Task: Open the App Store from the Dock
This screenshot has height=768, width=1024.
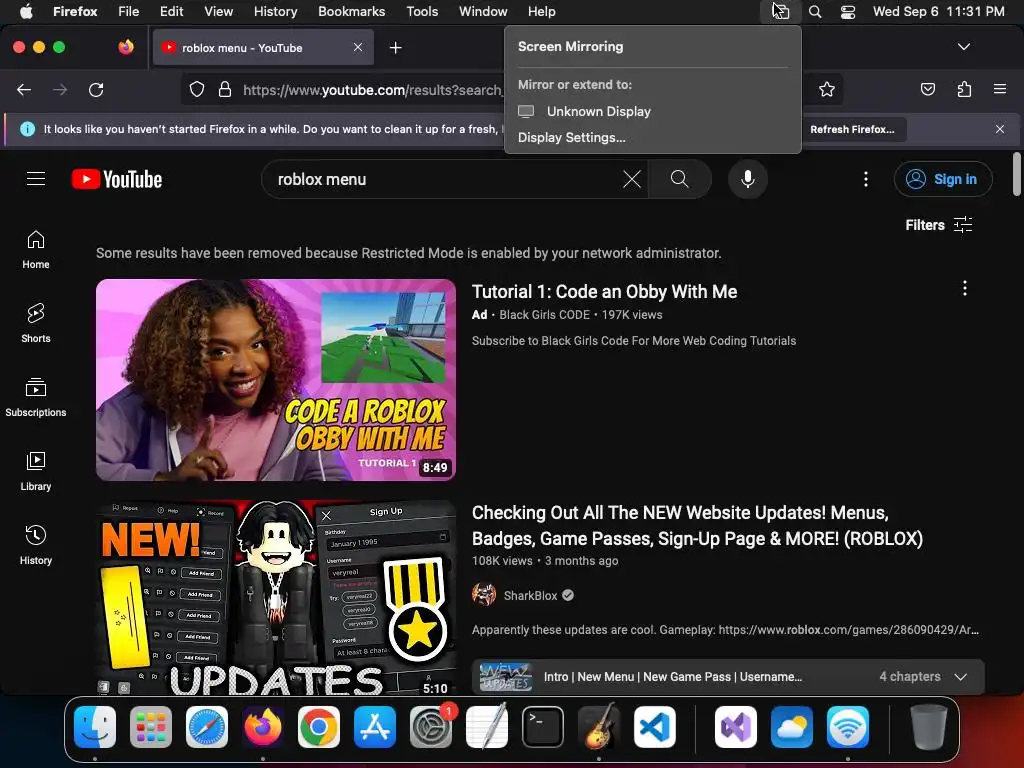Action: tap(375, 727)
